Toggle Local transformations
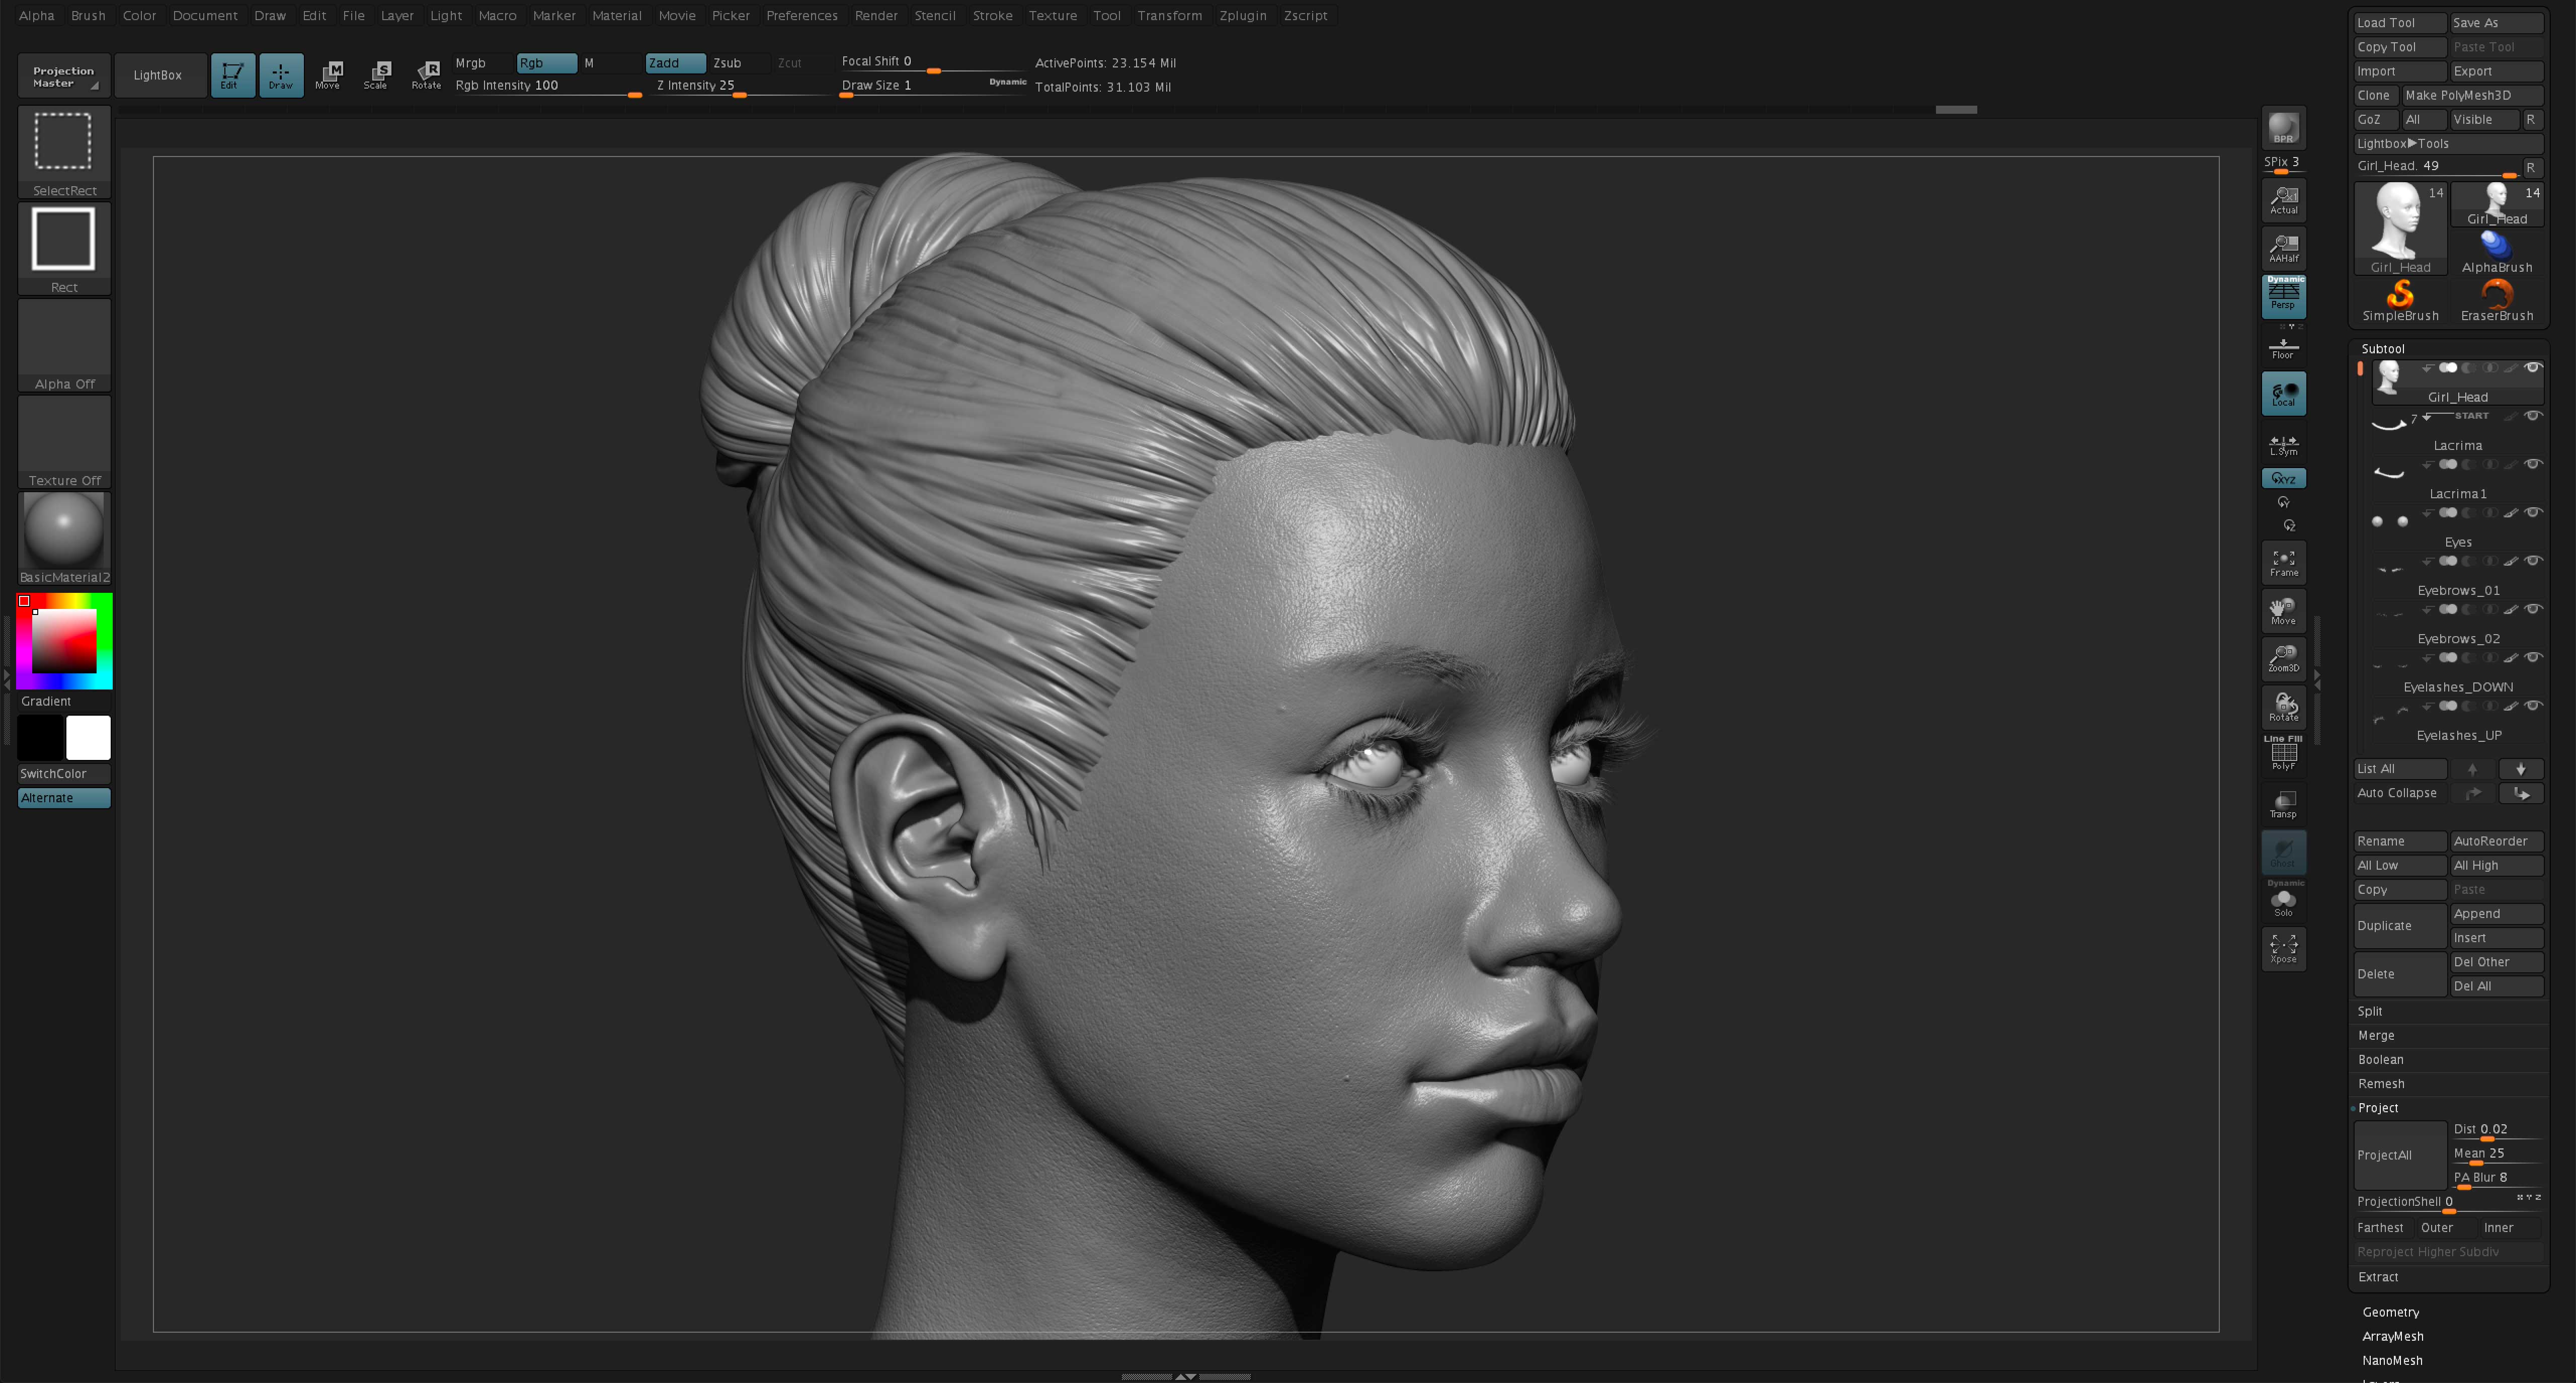 (x=2283, y=393)
